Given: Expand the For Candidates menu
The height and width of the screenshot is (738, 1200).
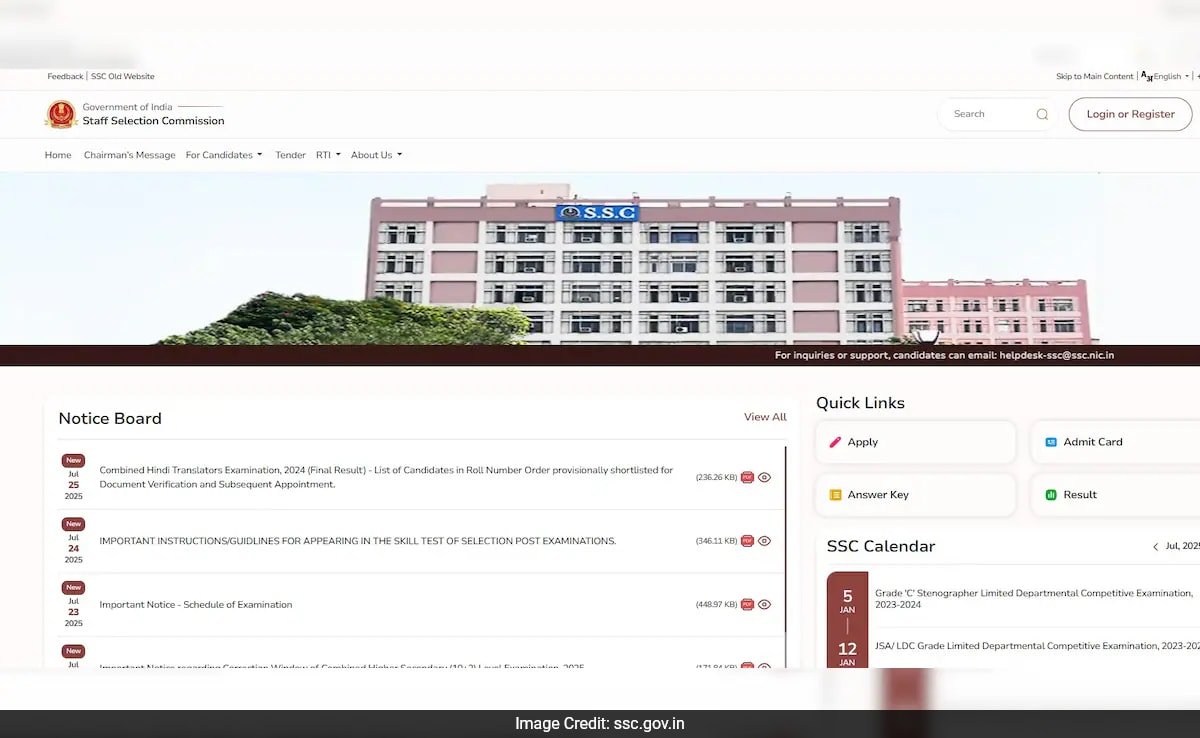Looking at the screenshot, I should point(224,155).
